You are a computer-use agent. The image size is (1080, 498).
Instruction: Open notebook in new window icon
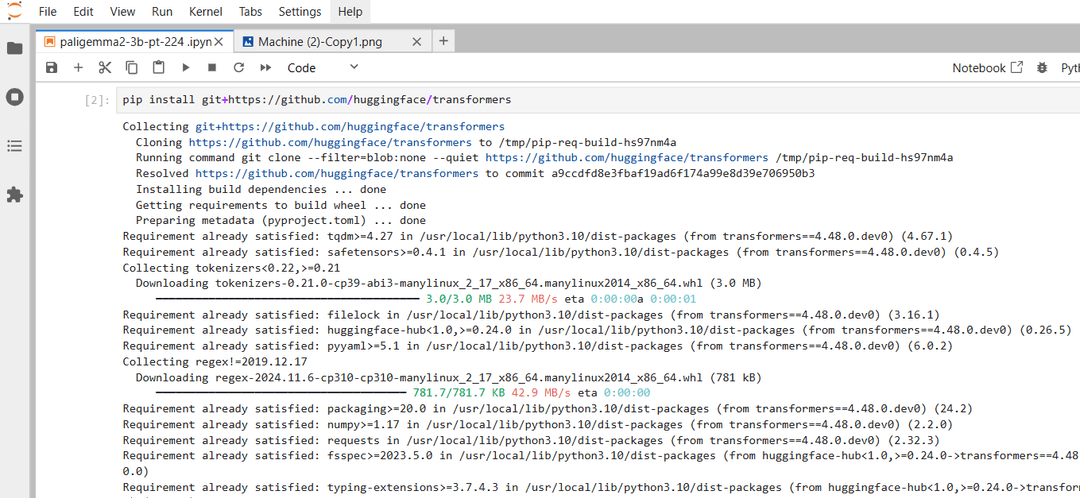1017,68
